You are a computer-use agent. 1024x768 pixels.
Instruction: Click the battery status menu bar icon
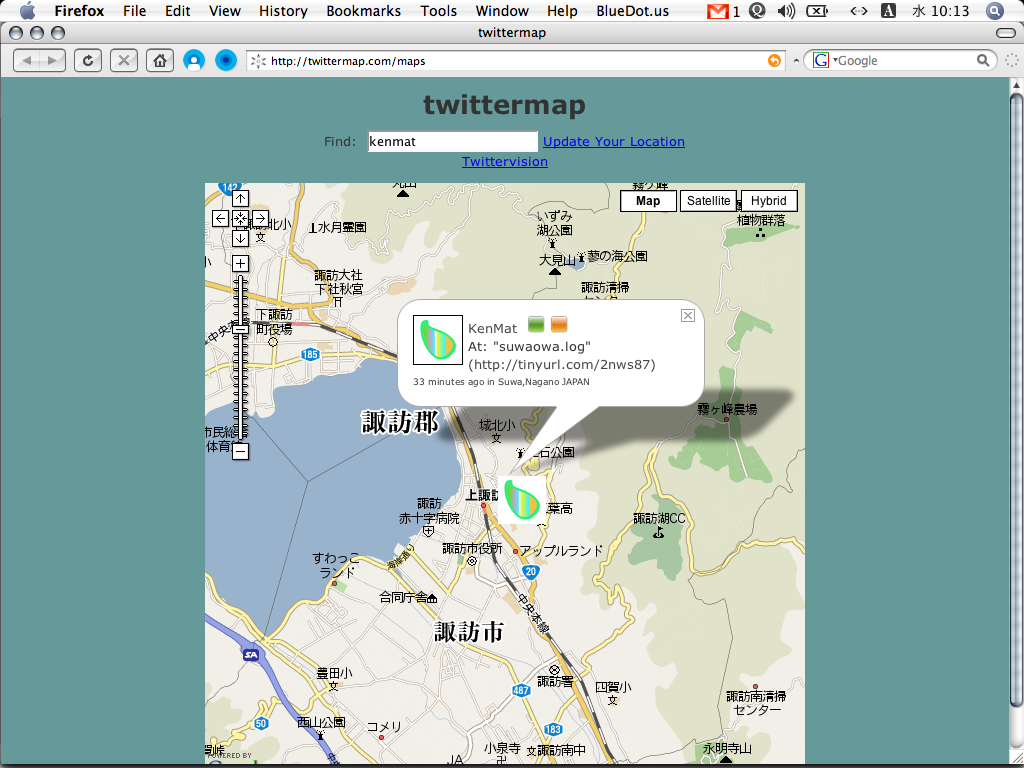(817, 10)
